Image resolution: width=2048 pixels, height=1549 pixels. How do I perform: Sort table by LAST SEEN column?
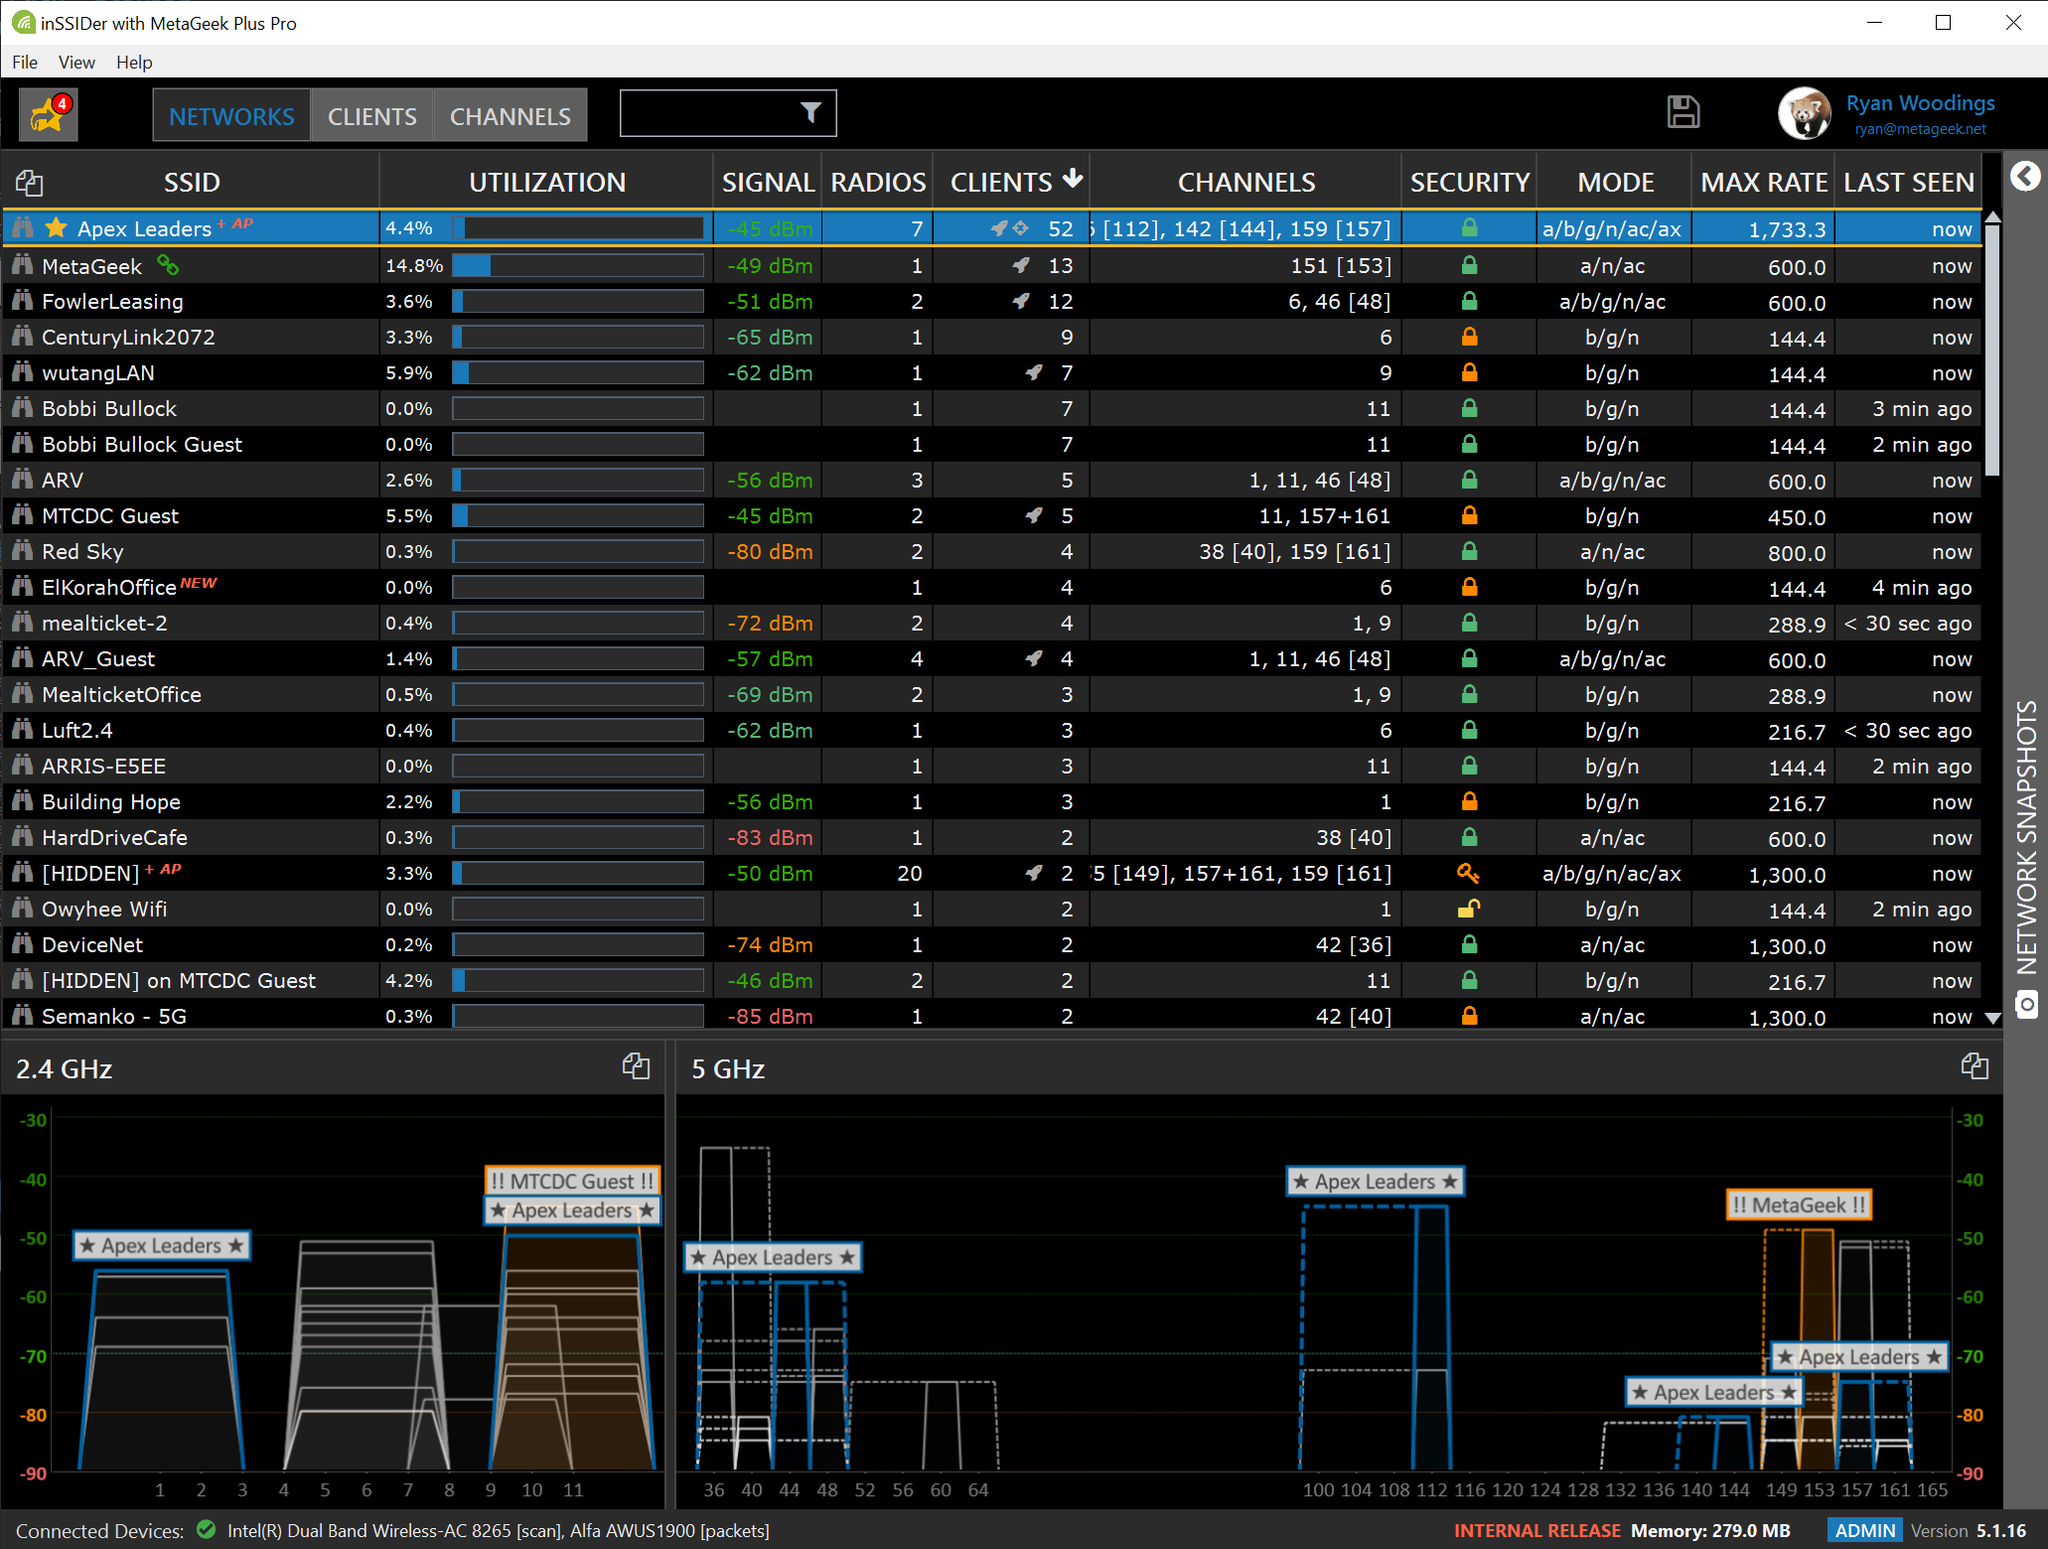tap(1908, 182)
